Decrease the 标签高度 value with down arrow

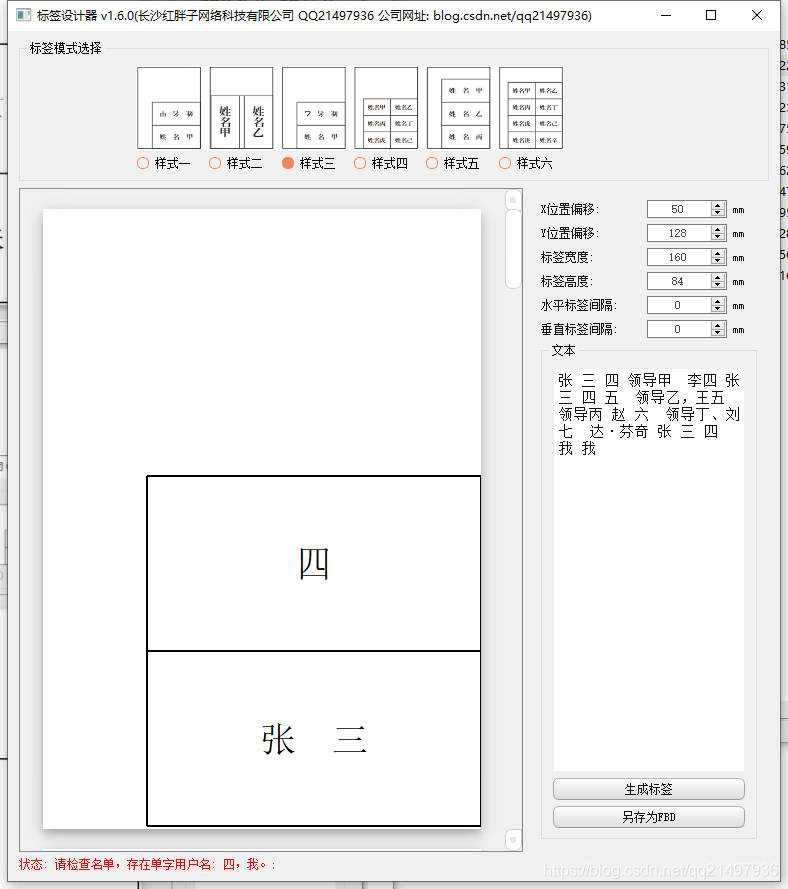click(718, 285)
